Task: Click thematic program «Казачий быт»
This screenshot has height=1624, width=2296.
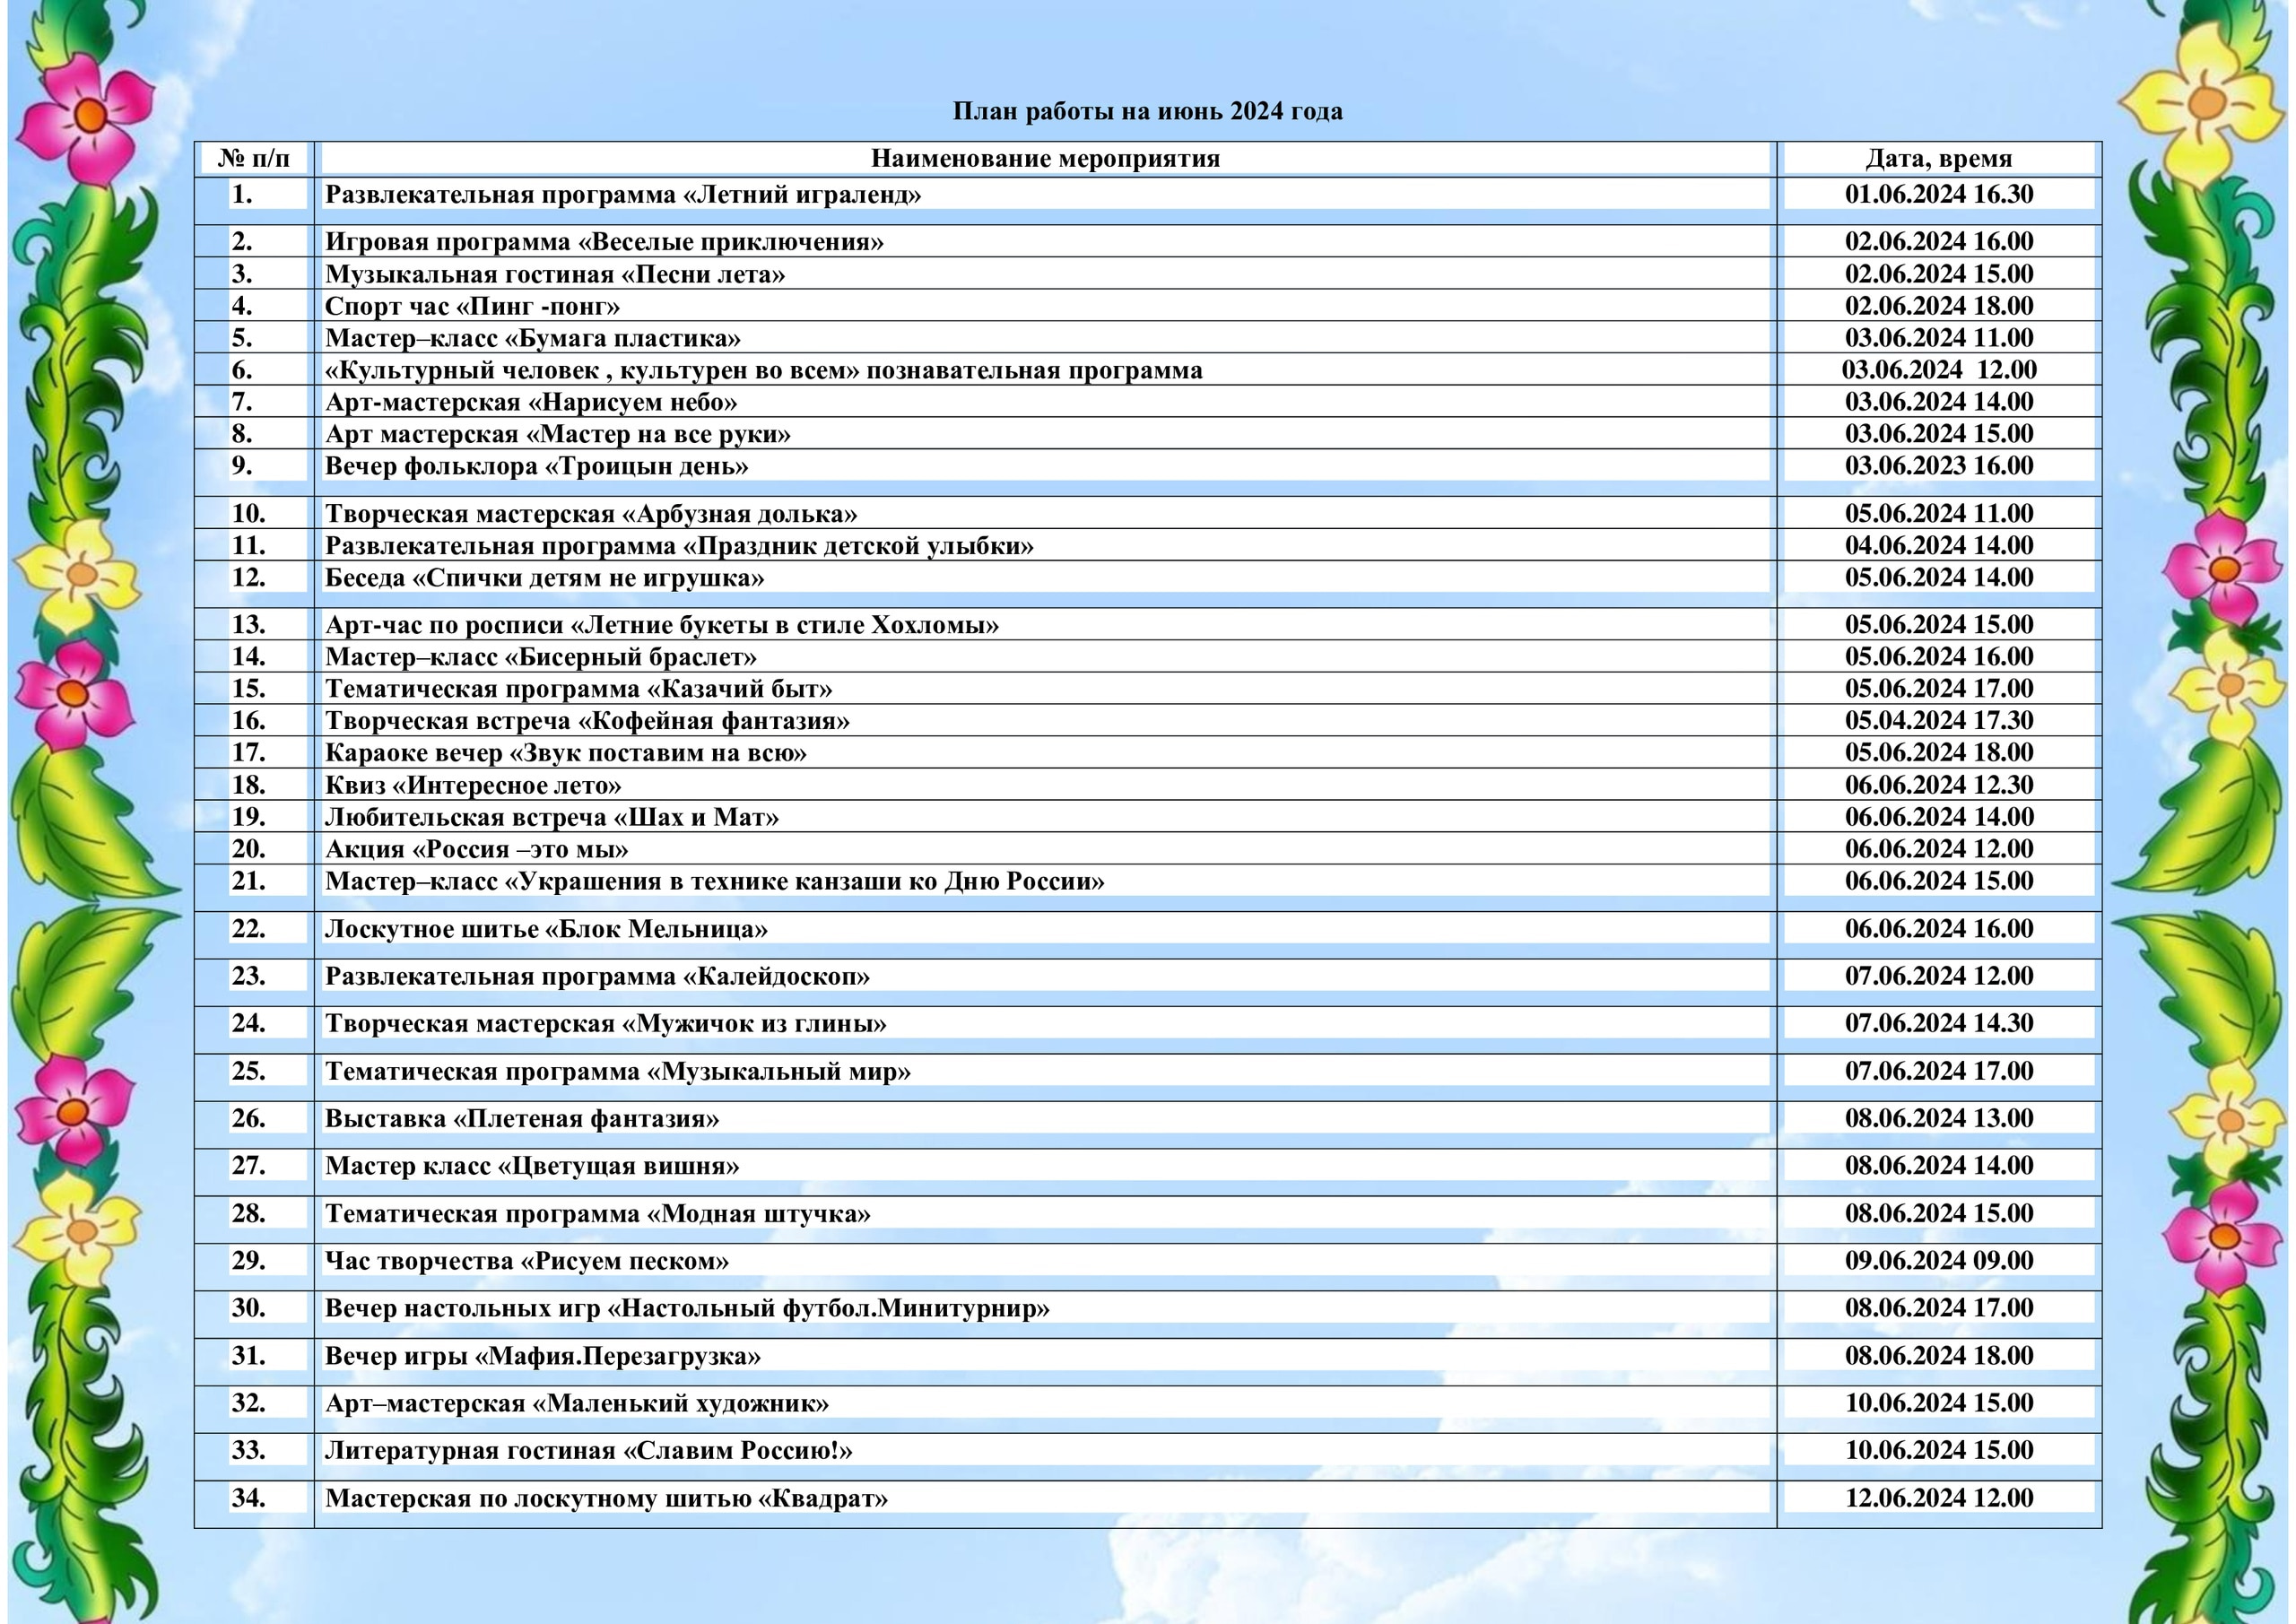Action: pos(579,689)
